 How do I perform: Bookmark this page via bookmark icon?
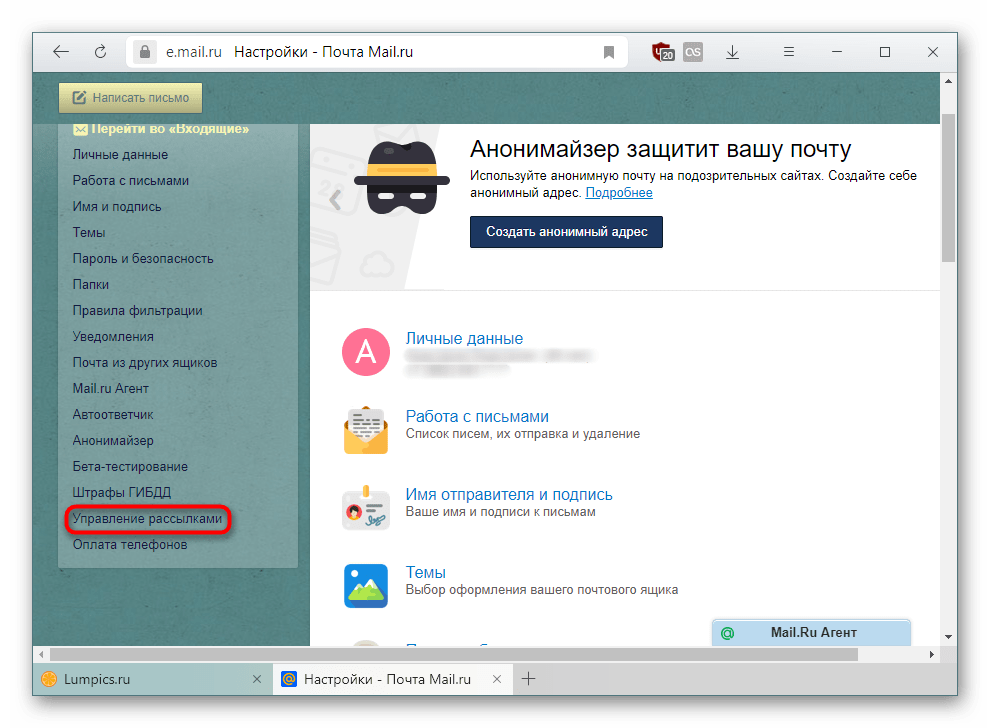tap(609, 52)
